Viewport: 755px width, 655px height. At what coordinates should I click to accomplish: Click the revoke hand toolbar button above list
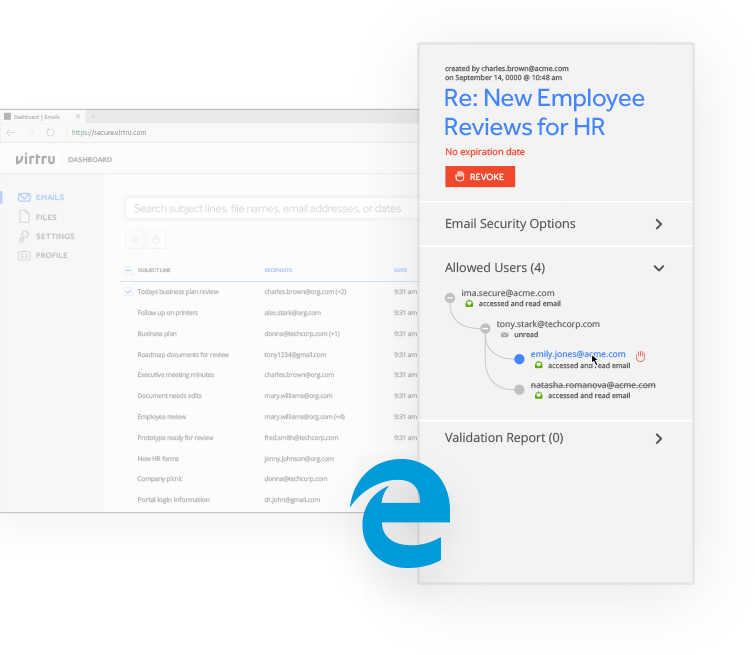(x=156, y=239)
